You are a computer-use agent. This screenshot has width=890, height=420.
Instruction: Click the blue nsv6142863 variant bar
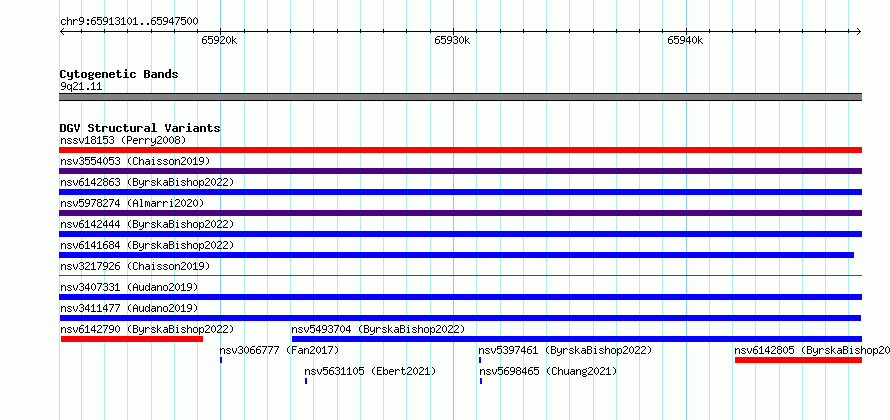click(x=460, y=192)
